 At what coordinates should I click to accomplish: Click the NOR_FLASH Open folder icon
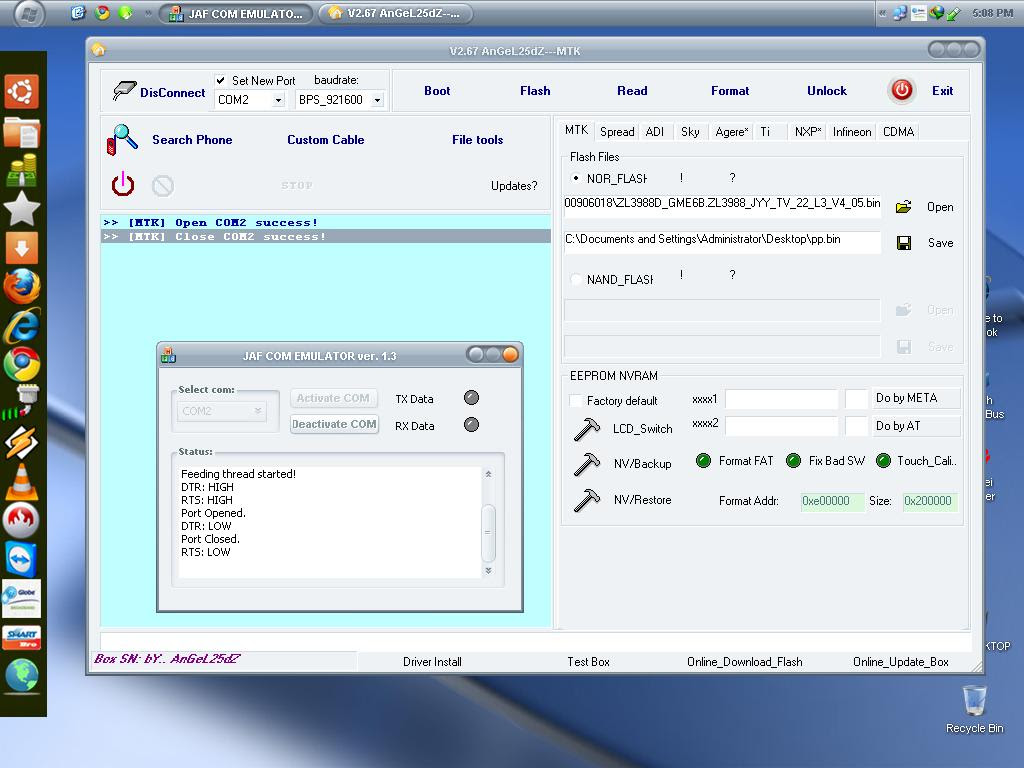click(903, 207)
